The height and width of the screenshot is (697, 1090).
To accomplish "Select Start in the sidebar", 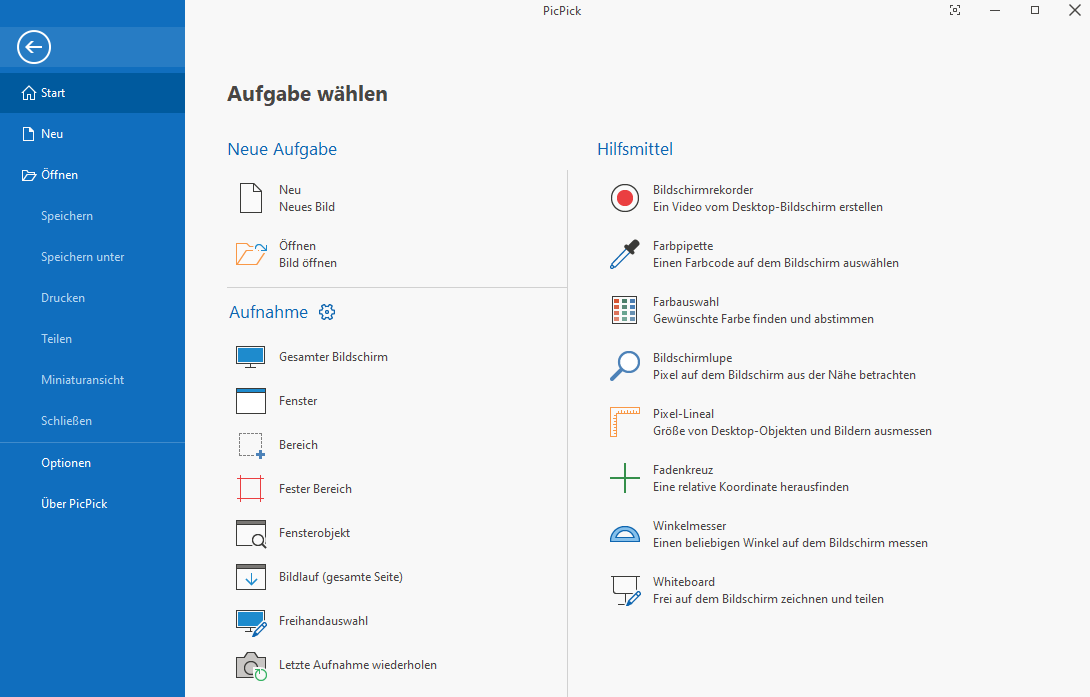I will point(92,93).
